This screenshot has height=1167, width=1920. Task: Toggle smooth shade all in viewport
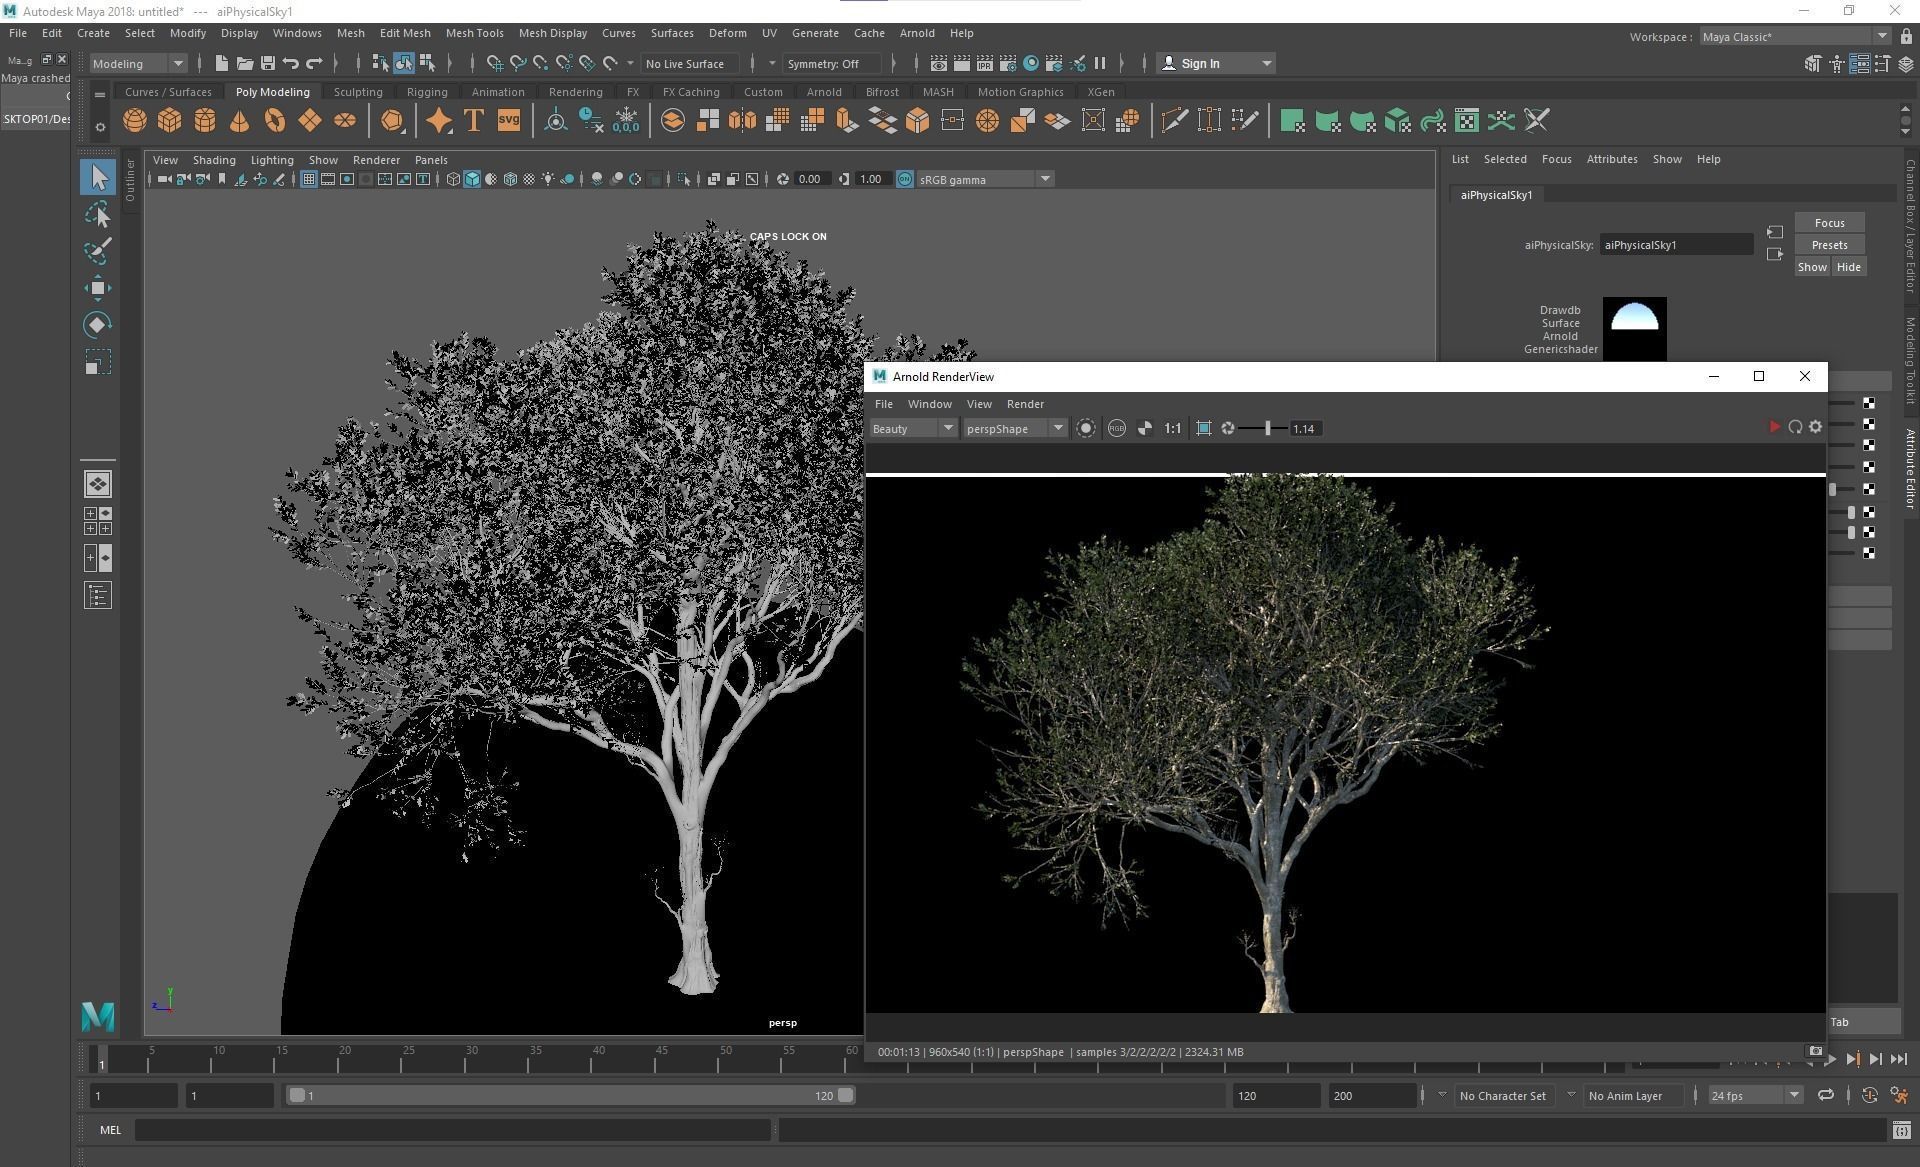point(472,179)
